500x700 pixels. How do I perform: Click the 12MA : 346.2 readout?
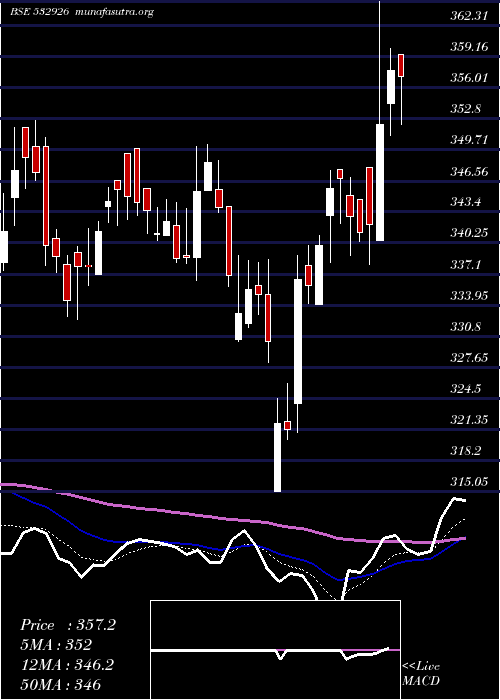pos(67,665)
